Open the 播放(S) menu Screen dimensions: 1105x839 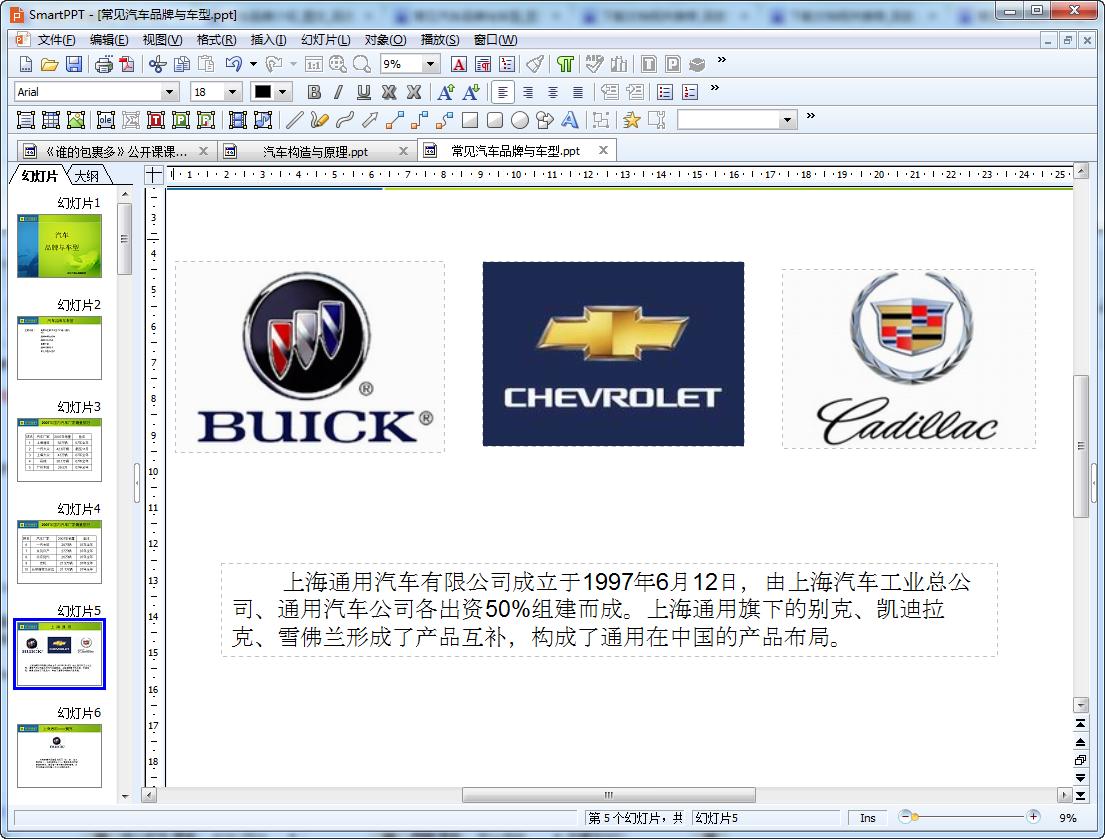(440, 40)
